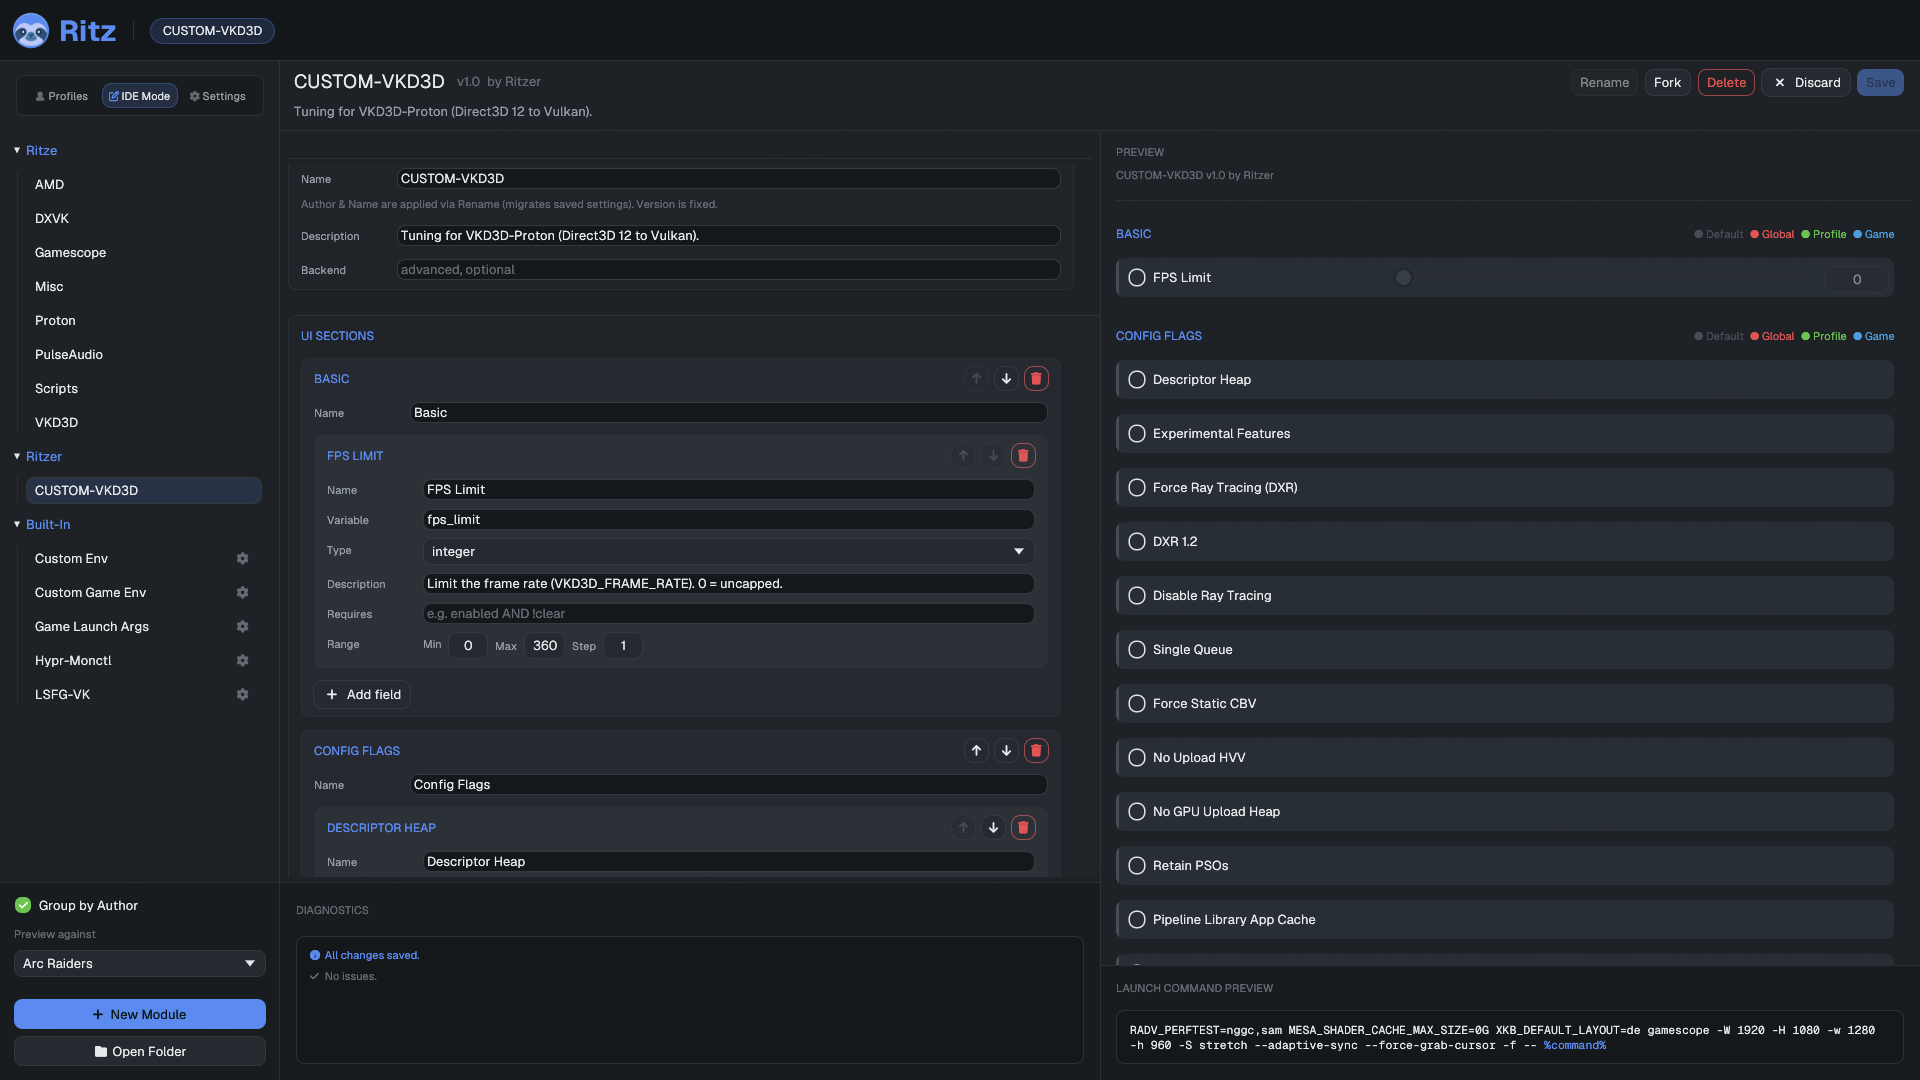Image resolution: width=1920 pixels, height=1080 pixels.
Task: Toggle the Group by Author checkbox
Action: tap(23, 905)
